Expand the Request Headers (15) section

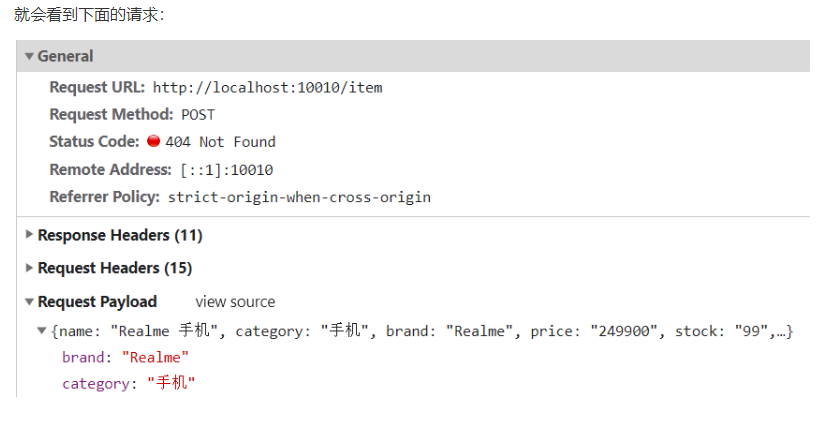point(29,268)
